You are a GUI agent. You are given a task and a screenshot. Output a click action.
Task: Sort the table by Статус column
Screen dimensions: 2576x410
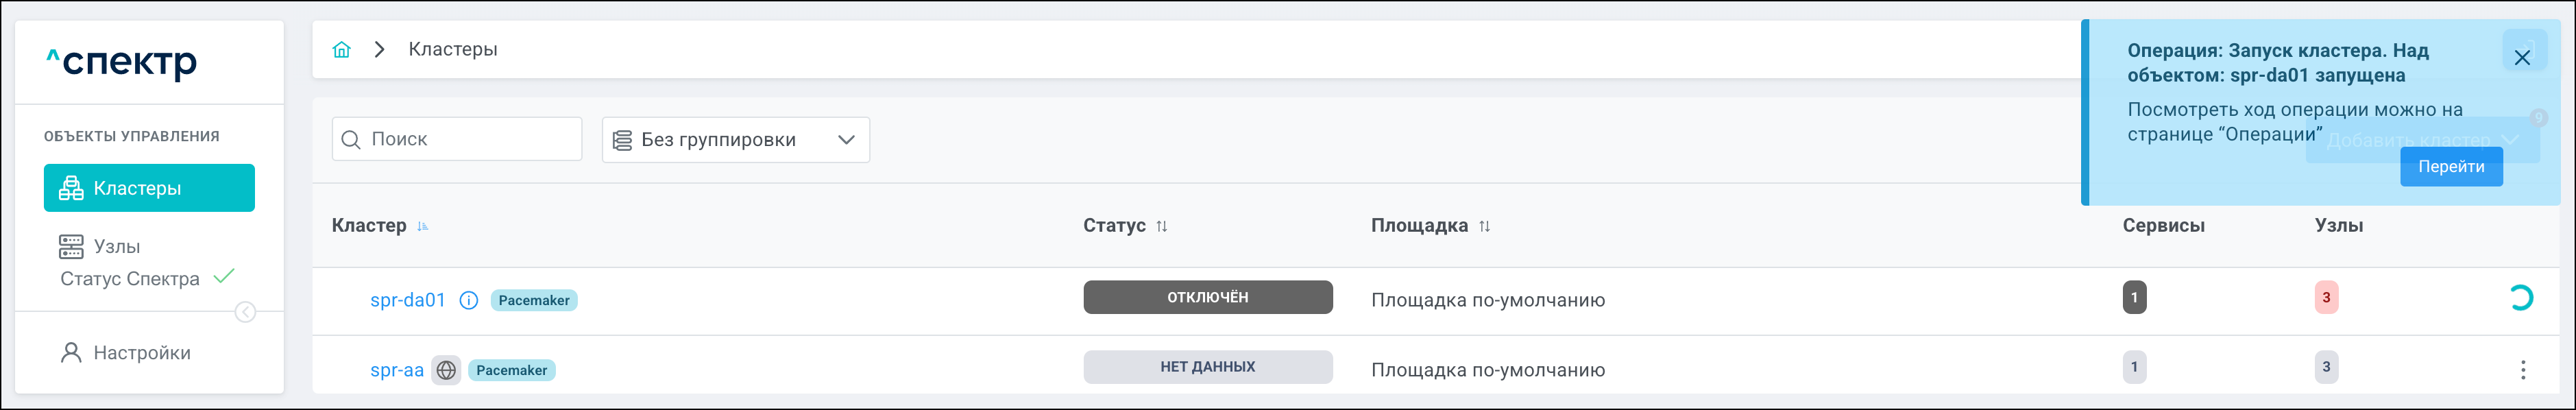pos(1161,226)
